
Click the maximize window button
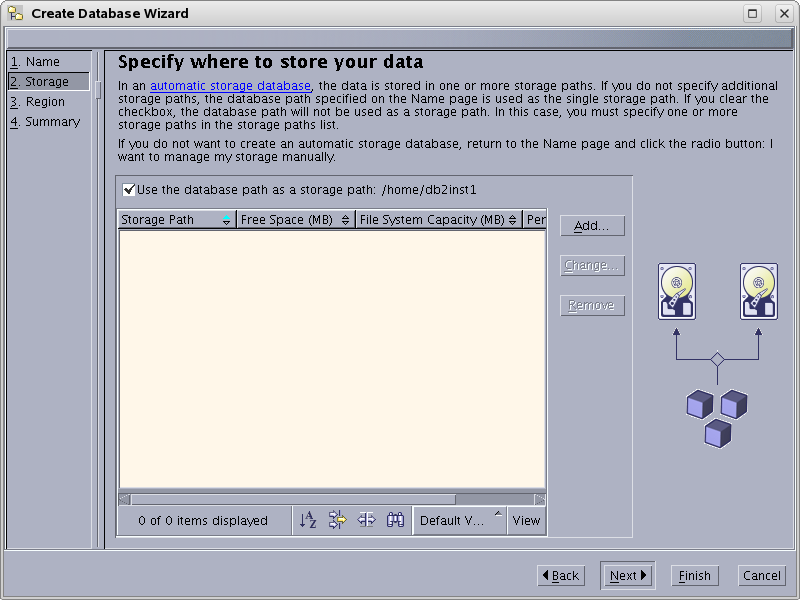pos(753,14)
